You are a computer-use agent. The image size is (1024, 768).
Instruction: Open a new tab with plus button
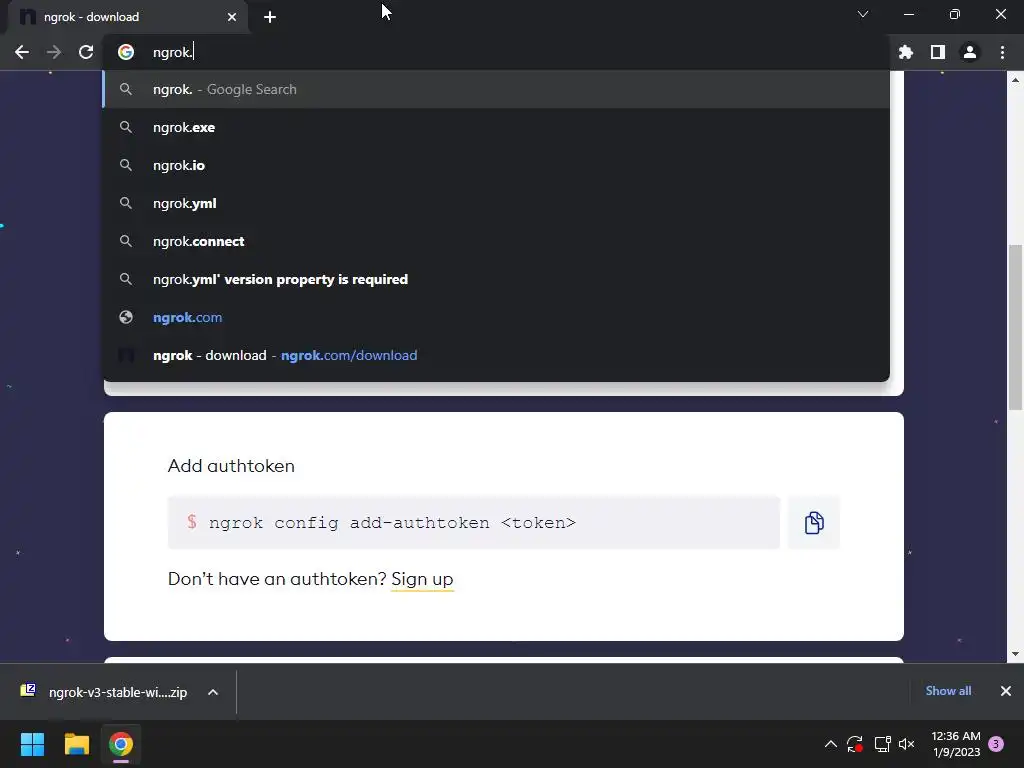[x=270, y=17]
